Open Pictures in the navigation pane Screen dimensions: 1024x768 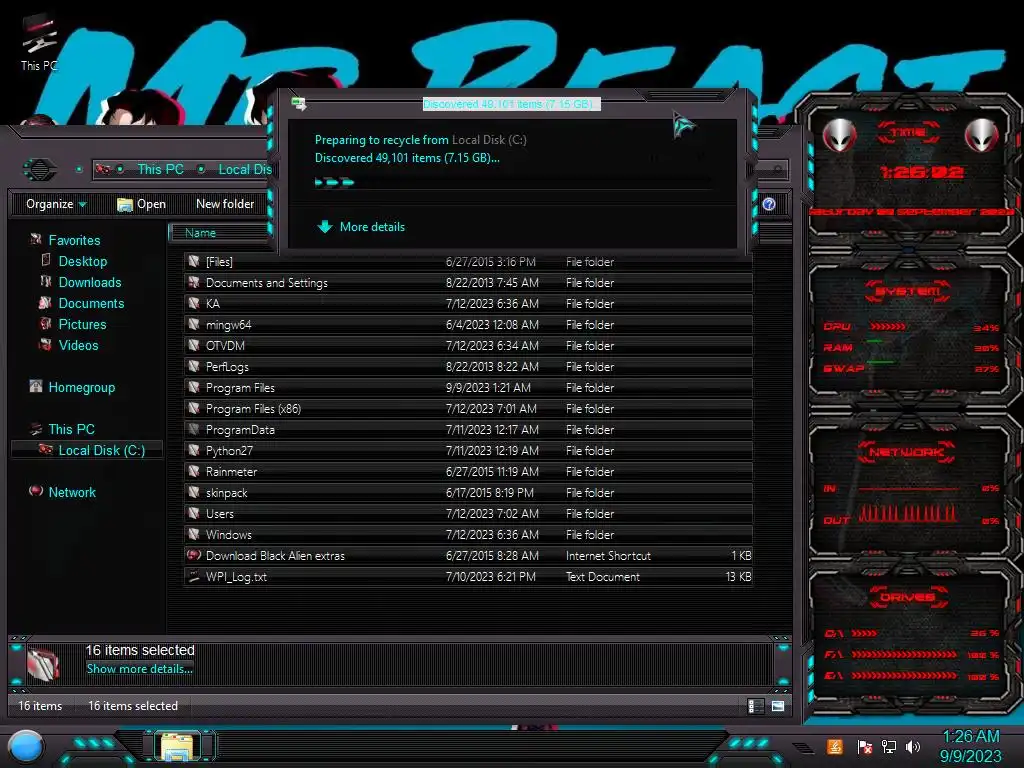82,324
